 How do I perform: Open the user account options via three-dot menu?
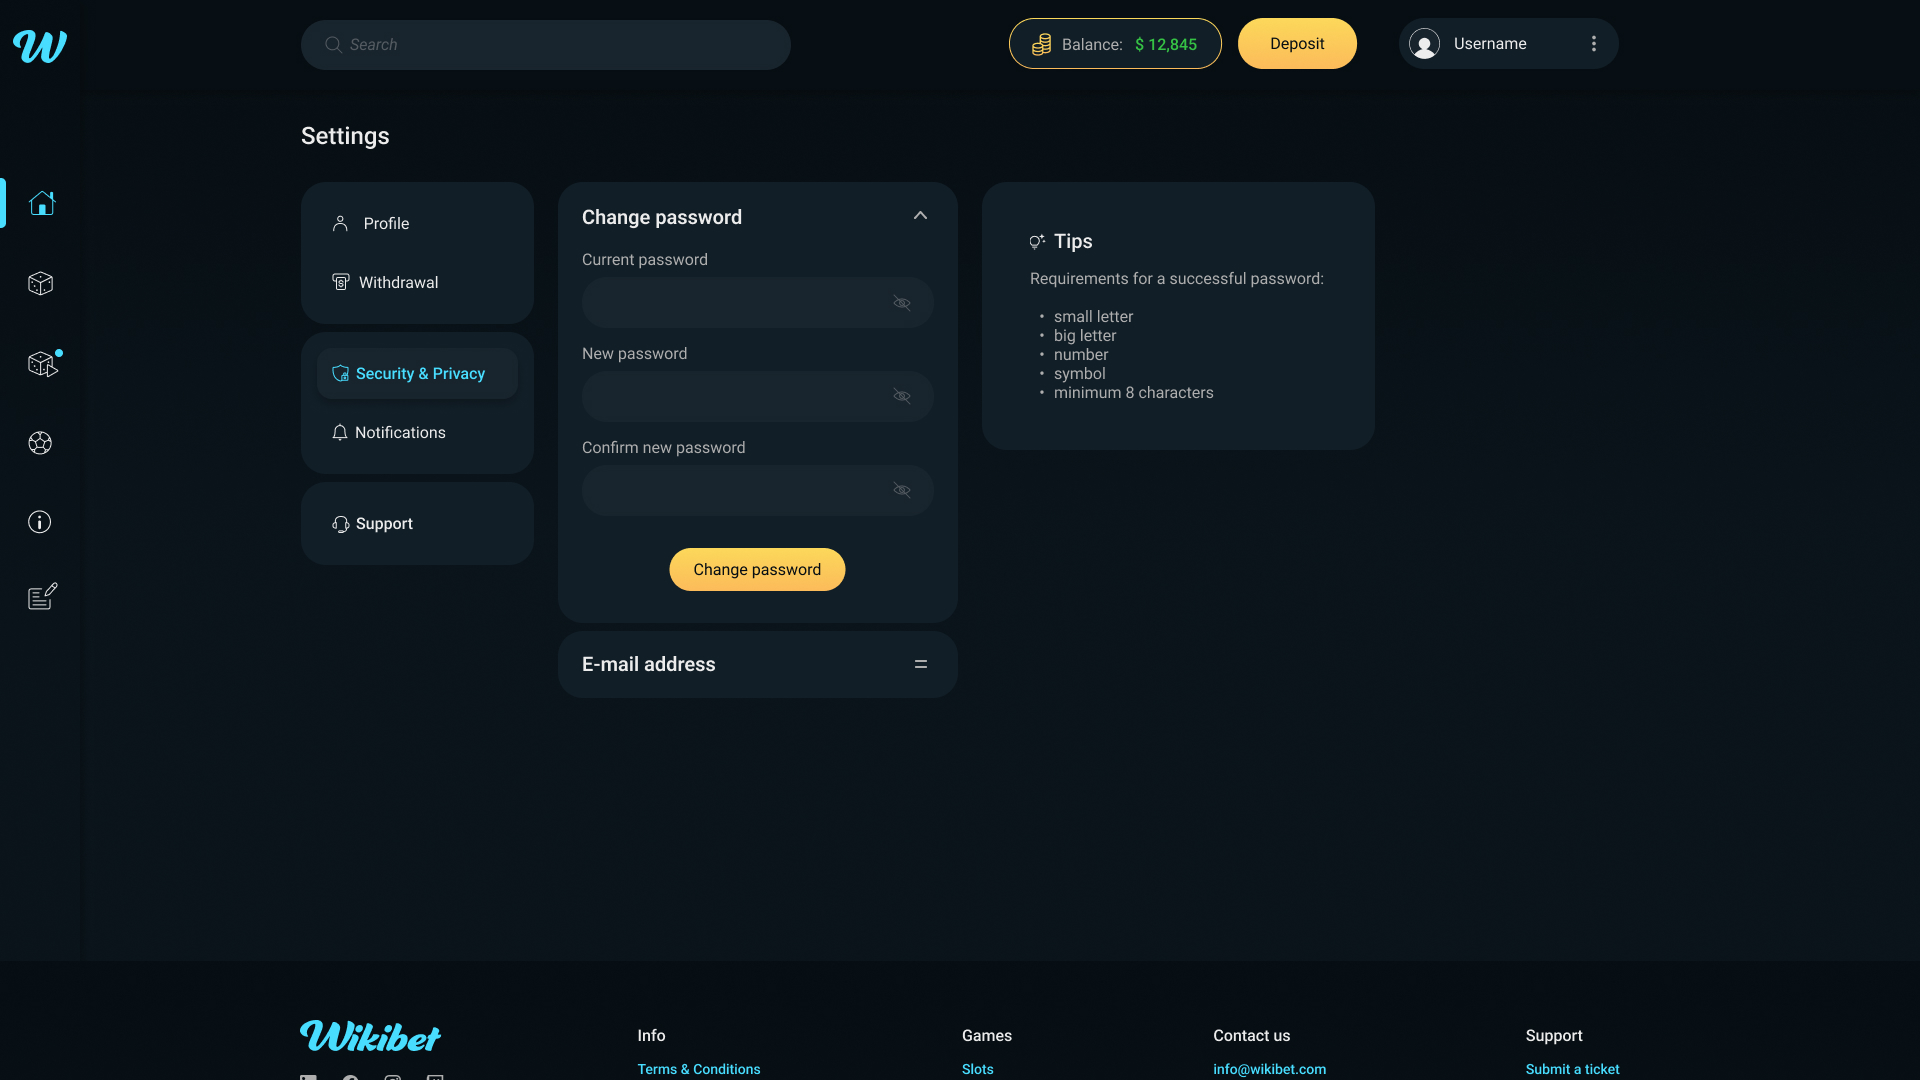point(1593,43)
